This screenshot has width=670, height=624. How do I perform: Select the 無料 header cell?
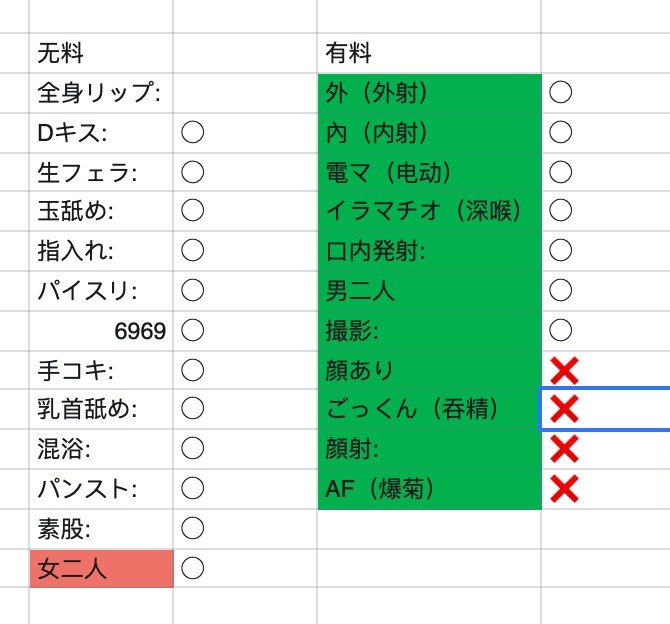click(100, 53)
